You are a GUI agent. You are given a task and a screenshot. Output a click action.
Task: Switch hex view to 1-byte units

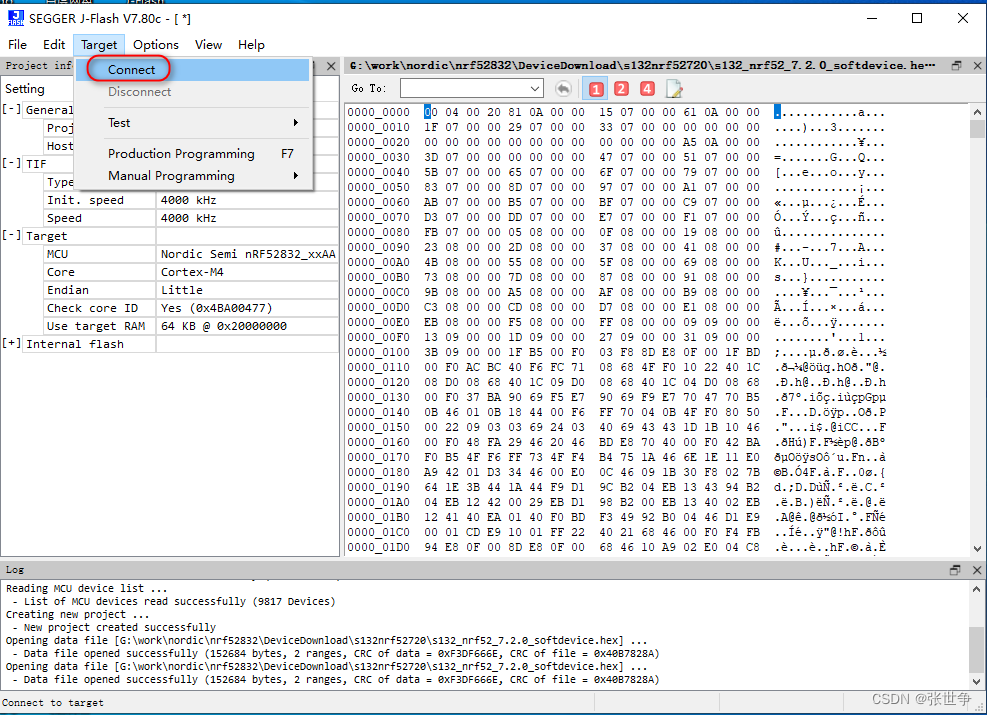(595, 89)
